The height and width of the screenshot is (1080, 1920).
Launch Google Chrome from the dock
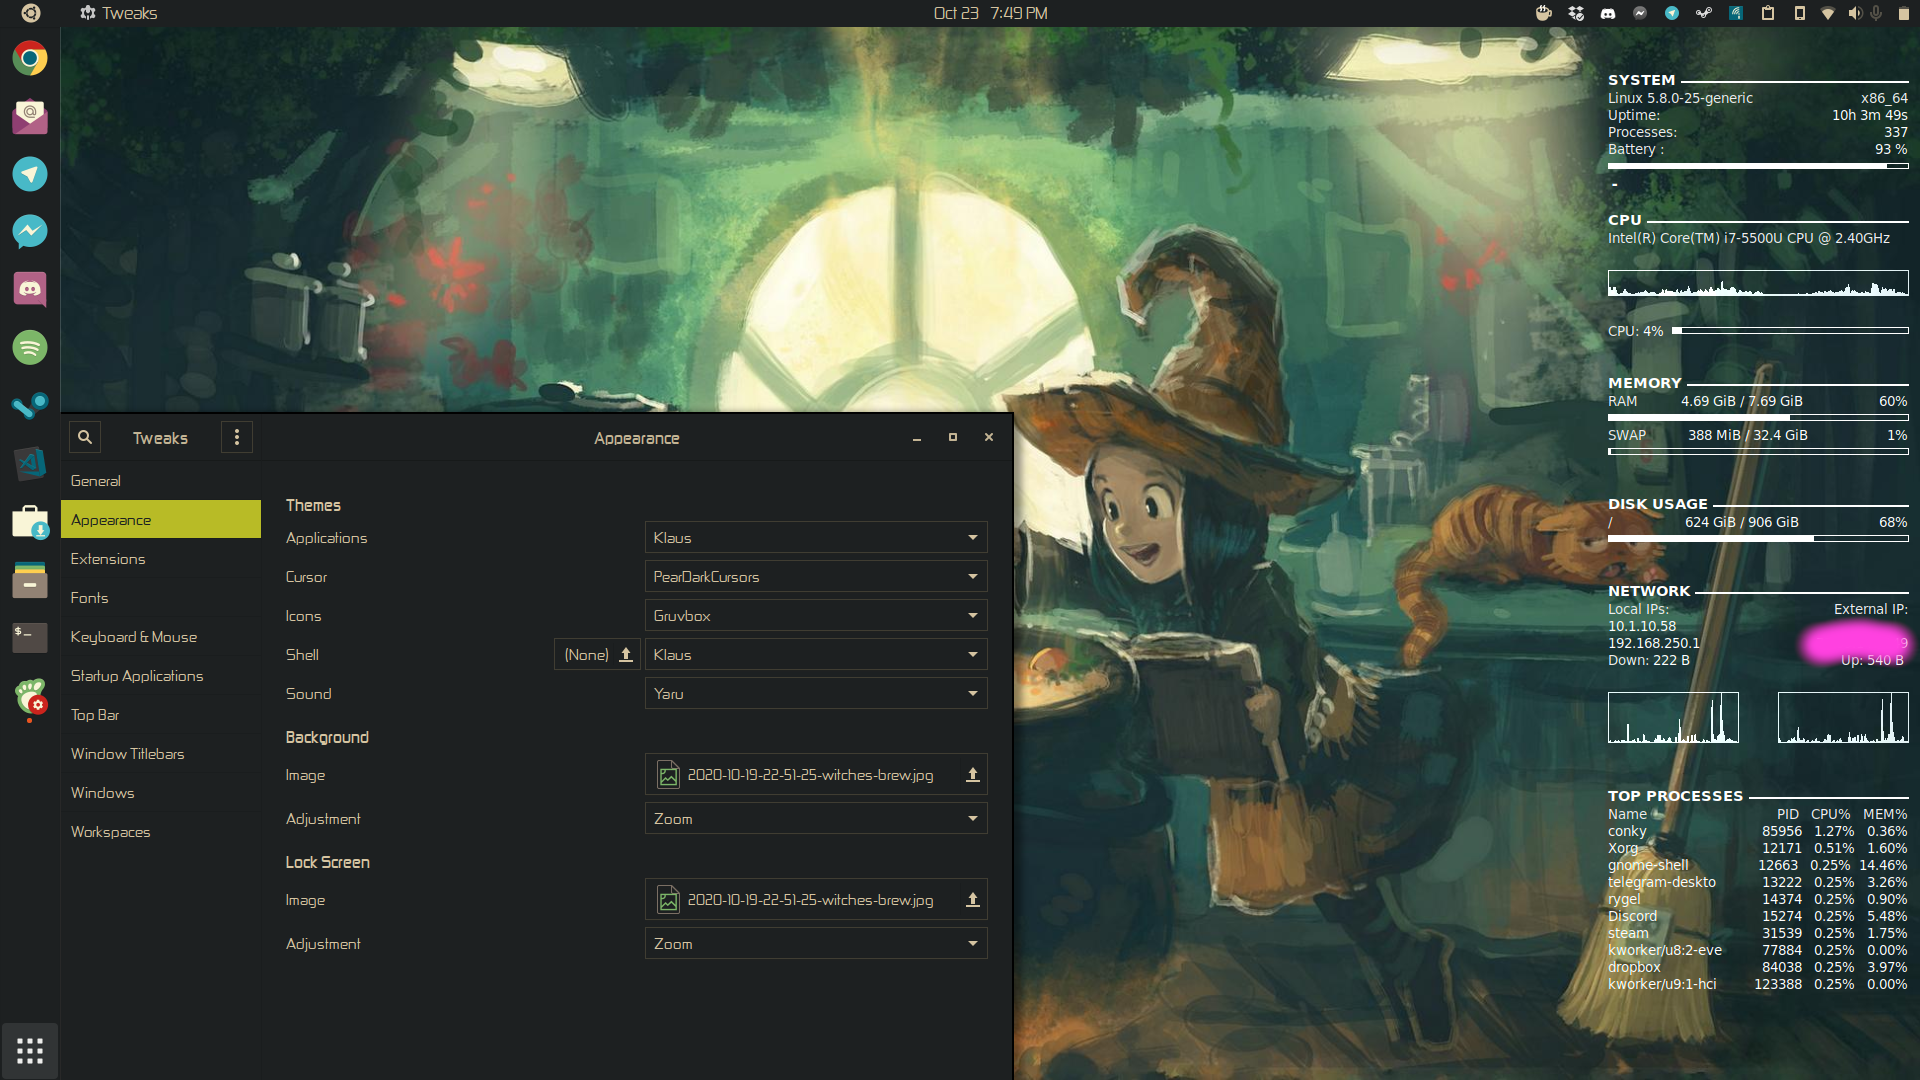click(x=30, y=59)
